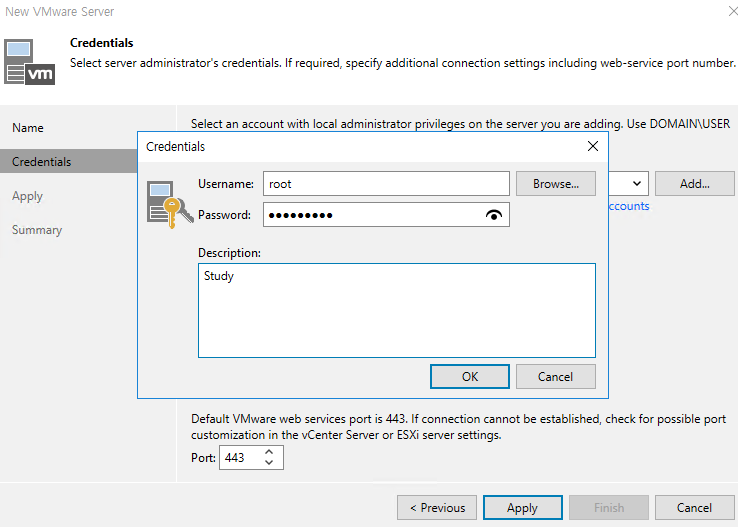Click OK in the Credentials dialog

[x=470, y=376]
